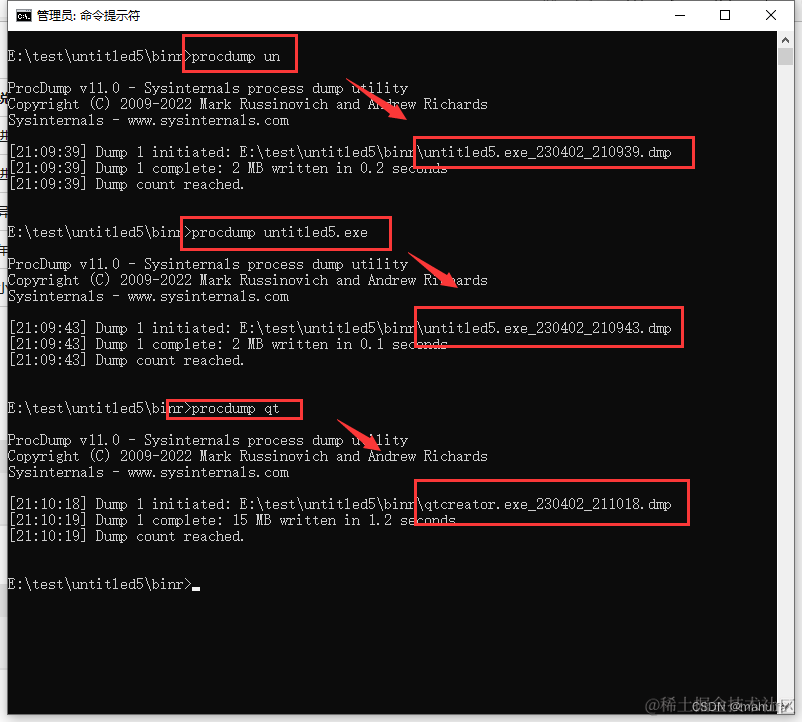Maximize the command prompt window
This screenshot has height=722, width=802.
[725, 15]
